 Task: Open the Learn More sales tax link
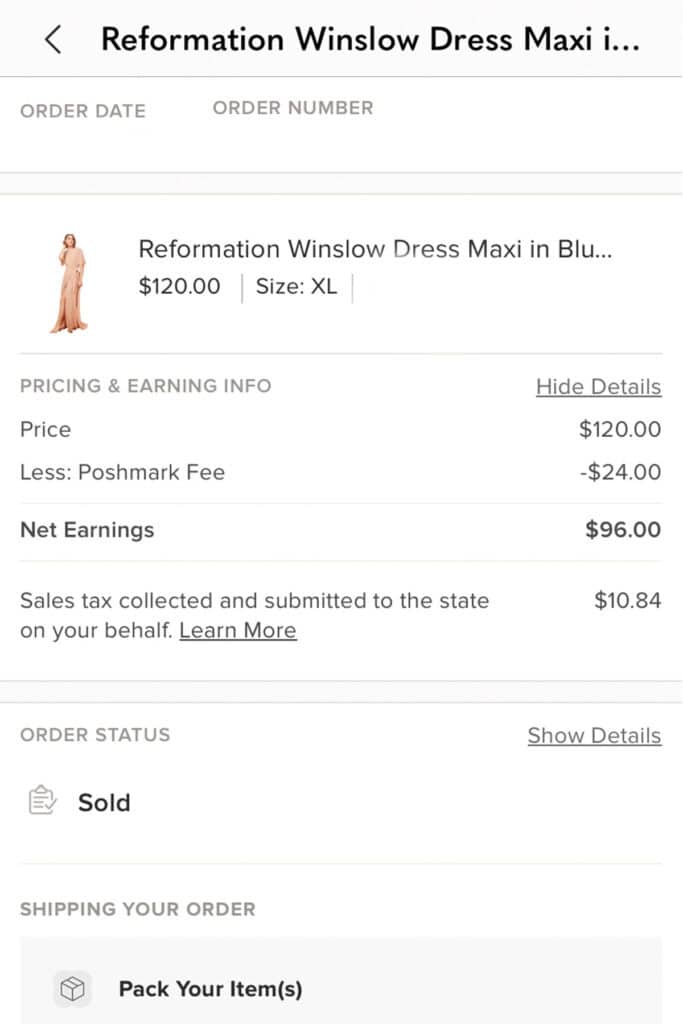[238, 630]
